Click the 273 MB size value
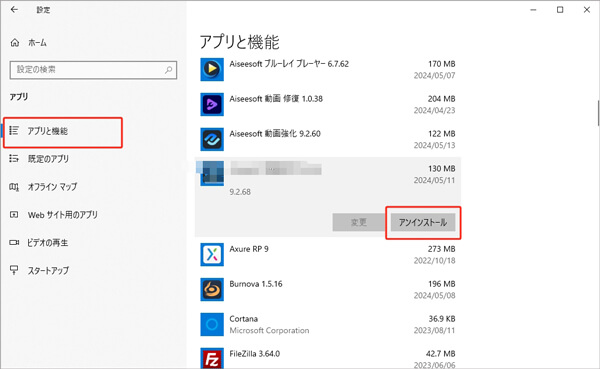This screenshot has height=369, width=600. pyautogui.click(x=442, y=249)
